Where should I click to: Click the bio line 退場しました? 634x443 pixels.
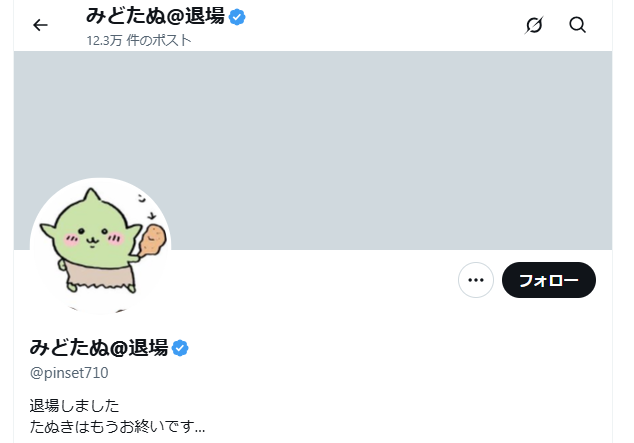74,405
